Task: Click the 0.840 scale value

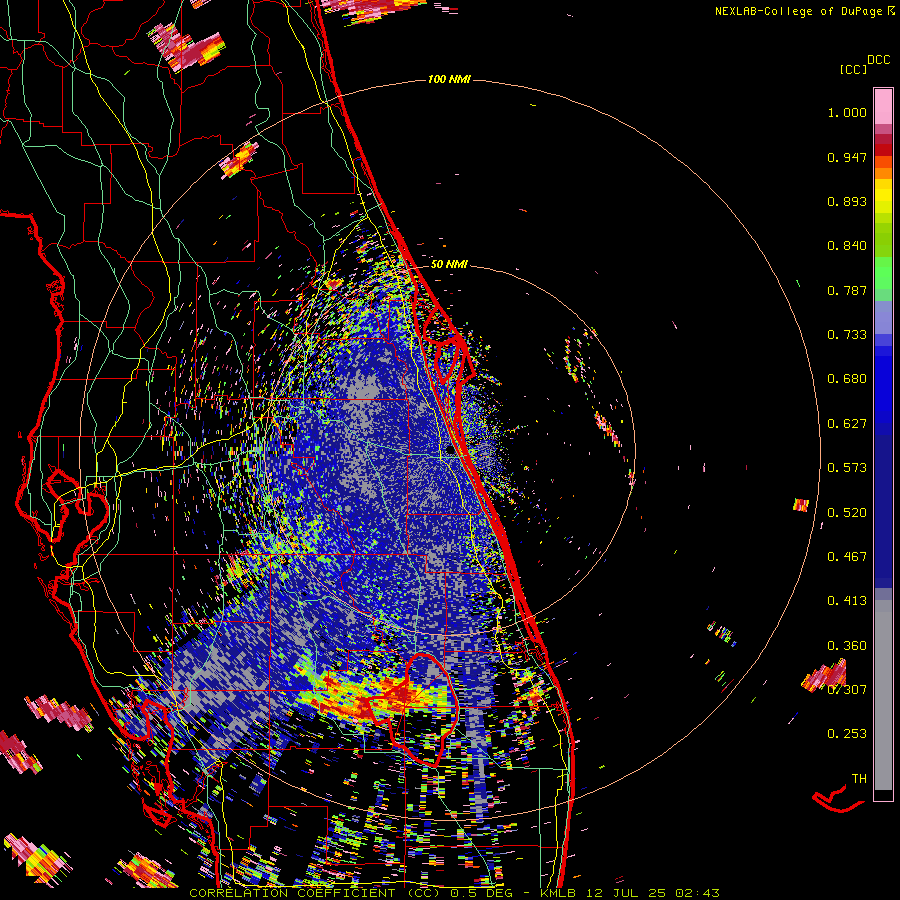Action: pyautogui.click(x=847, y=246)
